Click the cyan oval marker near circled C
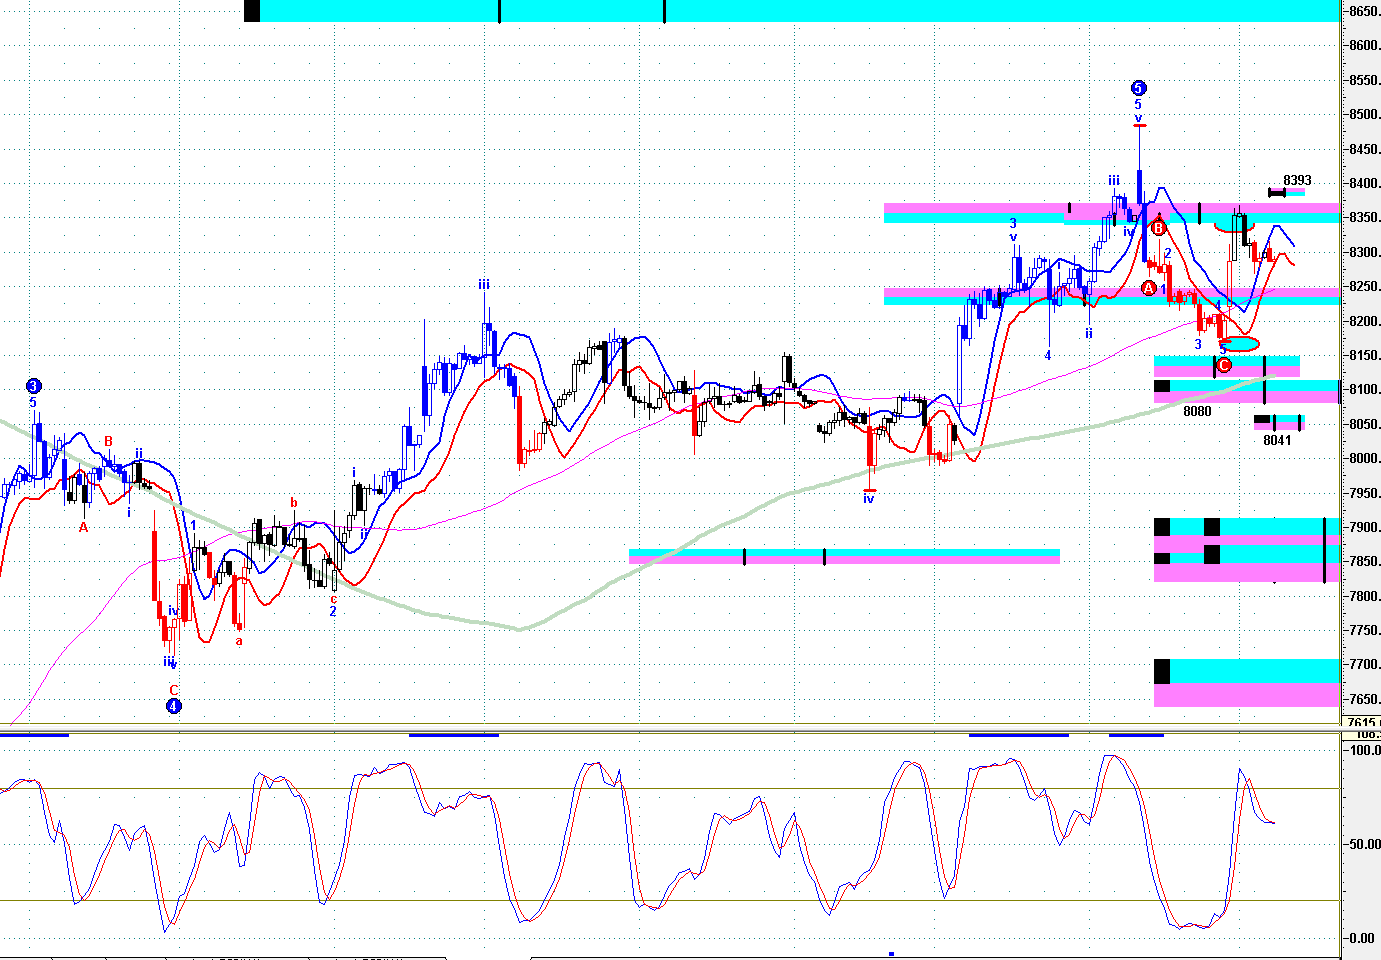The width and height of the screenshot is (1381, 960). (1240, 343)
